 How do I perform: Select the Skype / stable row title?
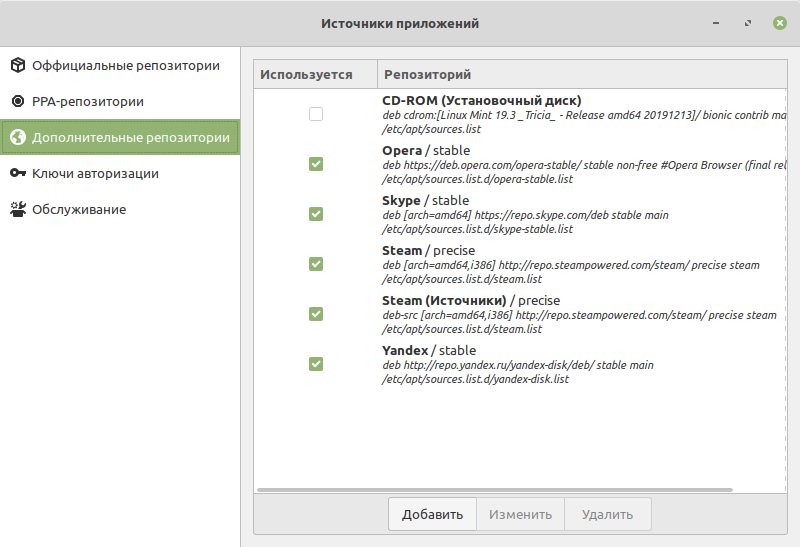tap(426, 201)
